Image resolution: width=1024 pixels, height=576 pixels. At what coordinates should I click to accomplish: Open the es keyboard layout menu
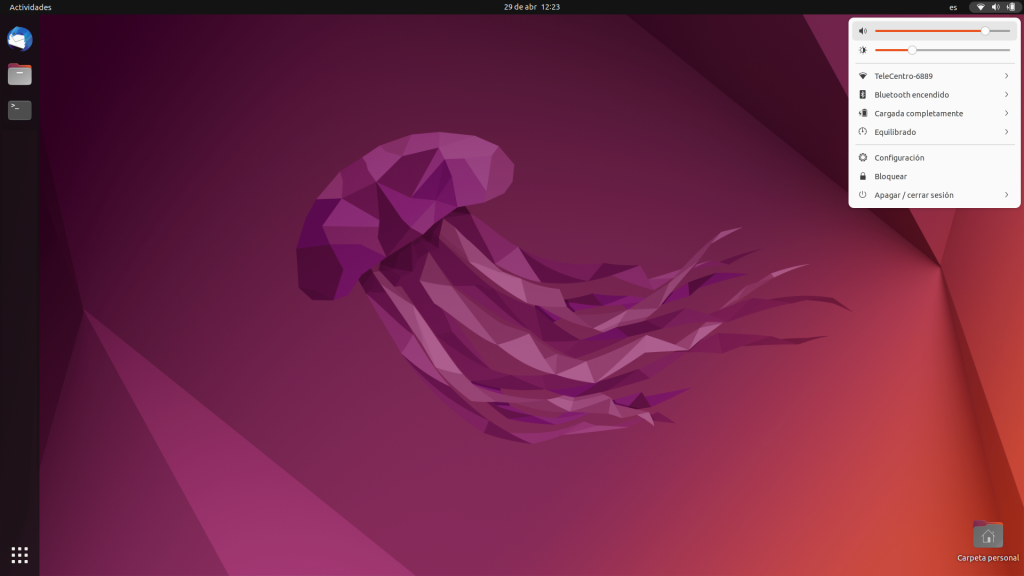[x=951, y=6]
